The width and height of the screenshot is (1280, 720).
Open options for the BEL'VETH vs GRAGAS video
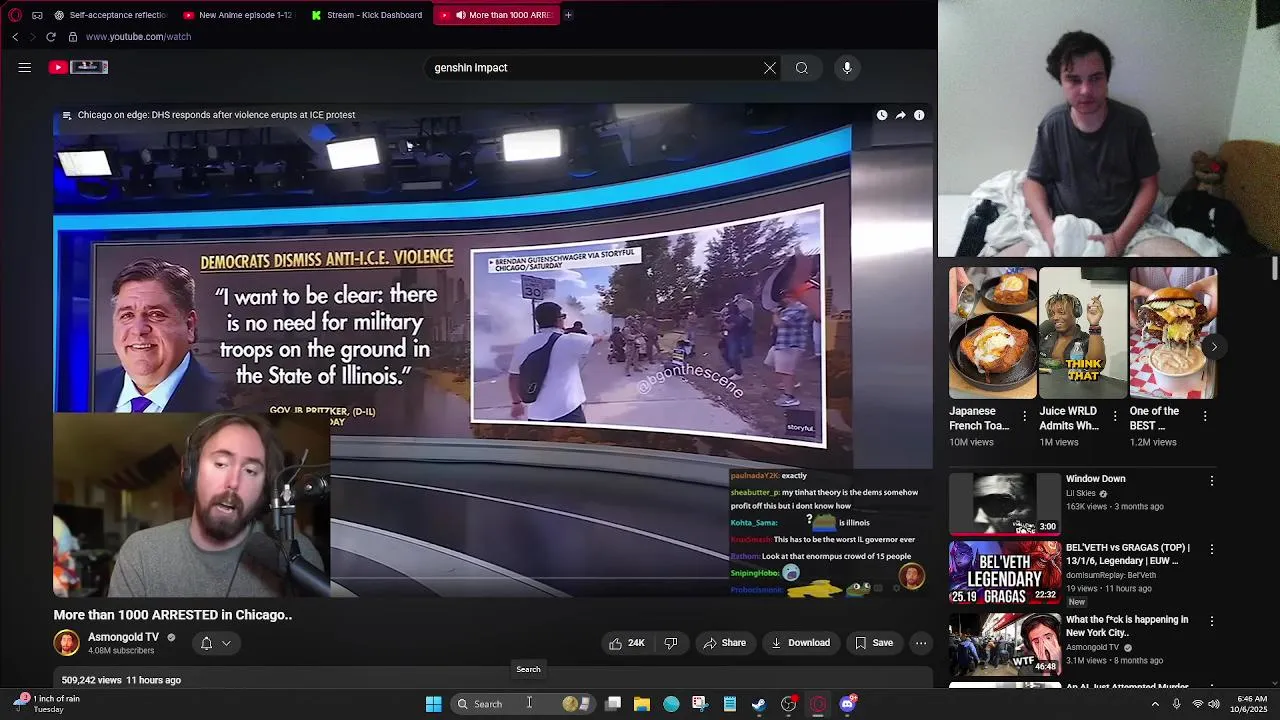1211,550
